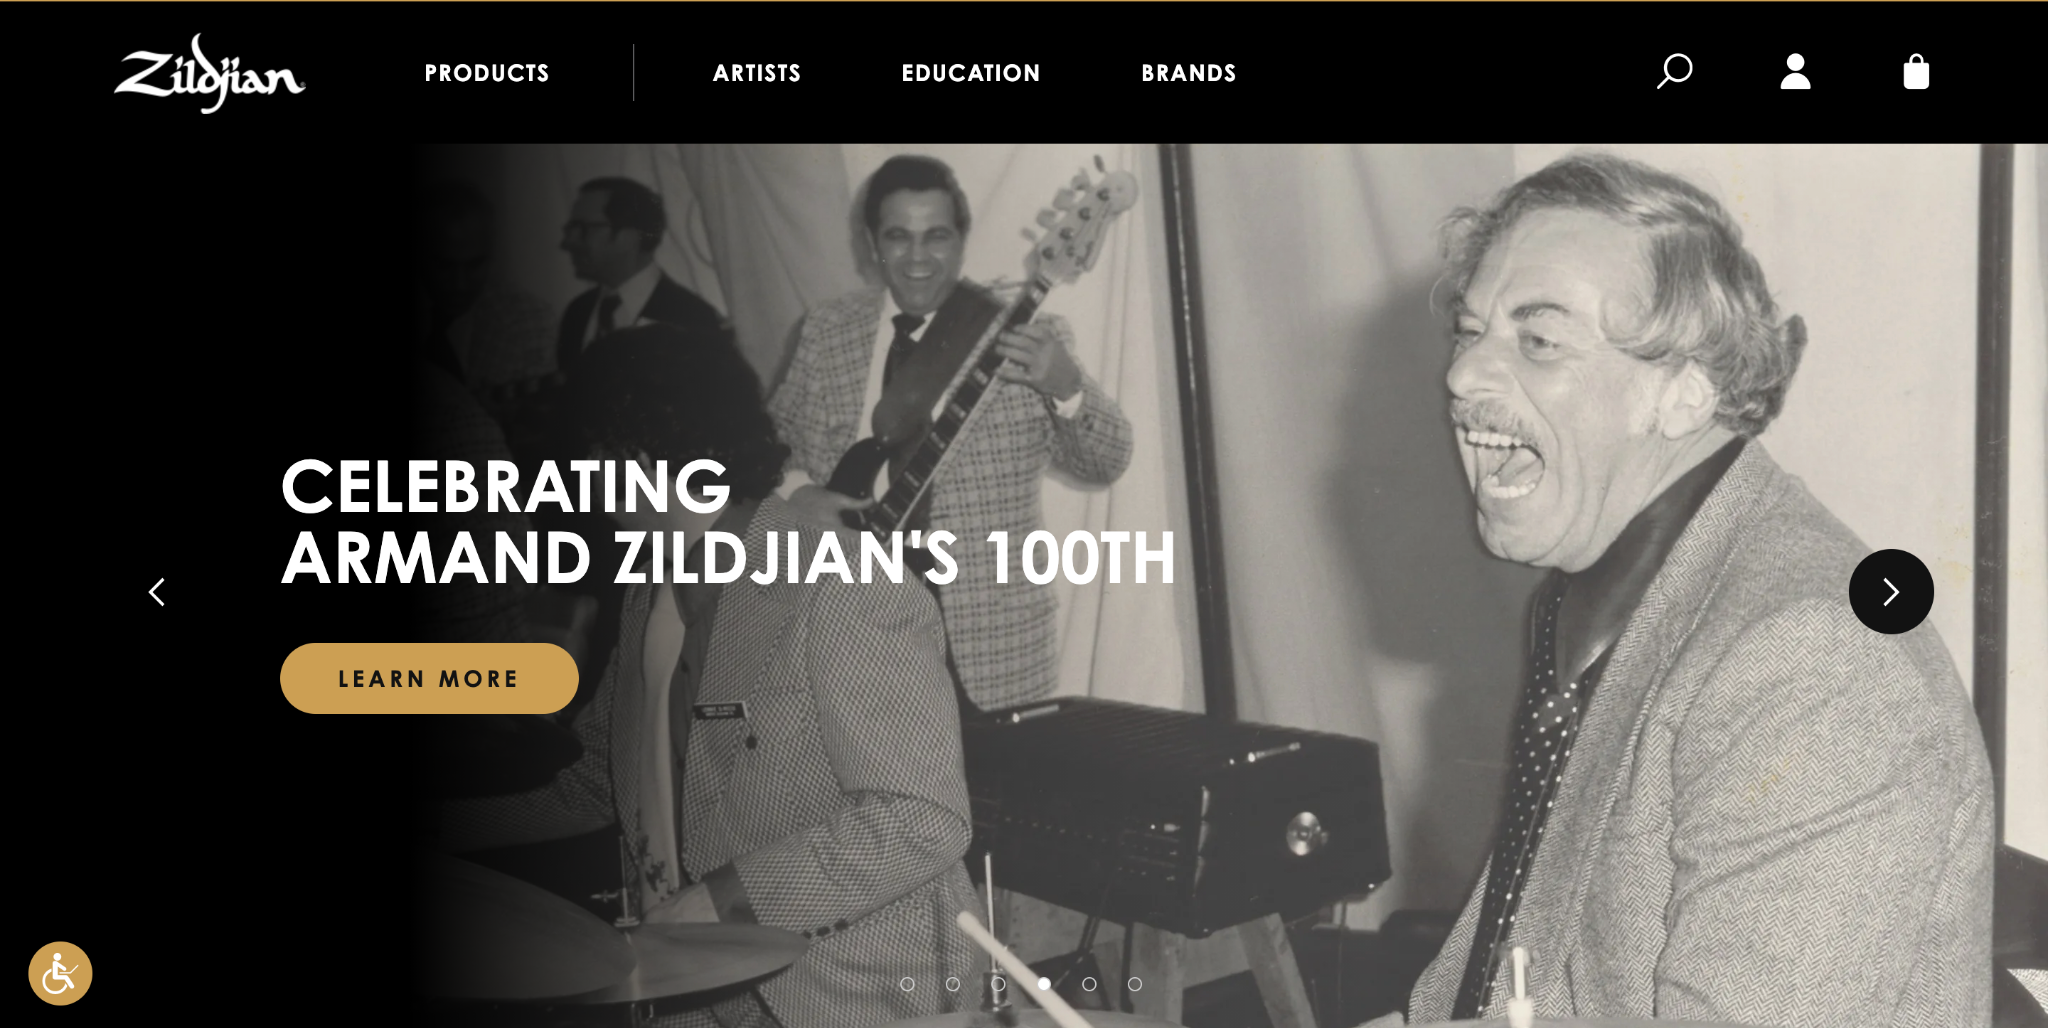
Task: Open the search magnifier icon
Action: click(1674, 71)
